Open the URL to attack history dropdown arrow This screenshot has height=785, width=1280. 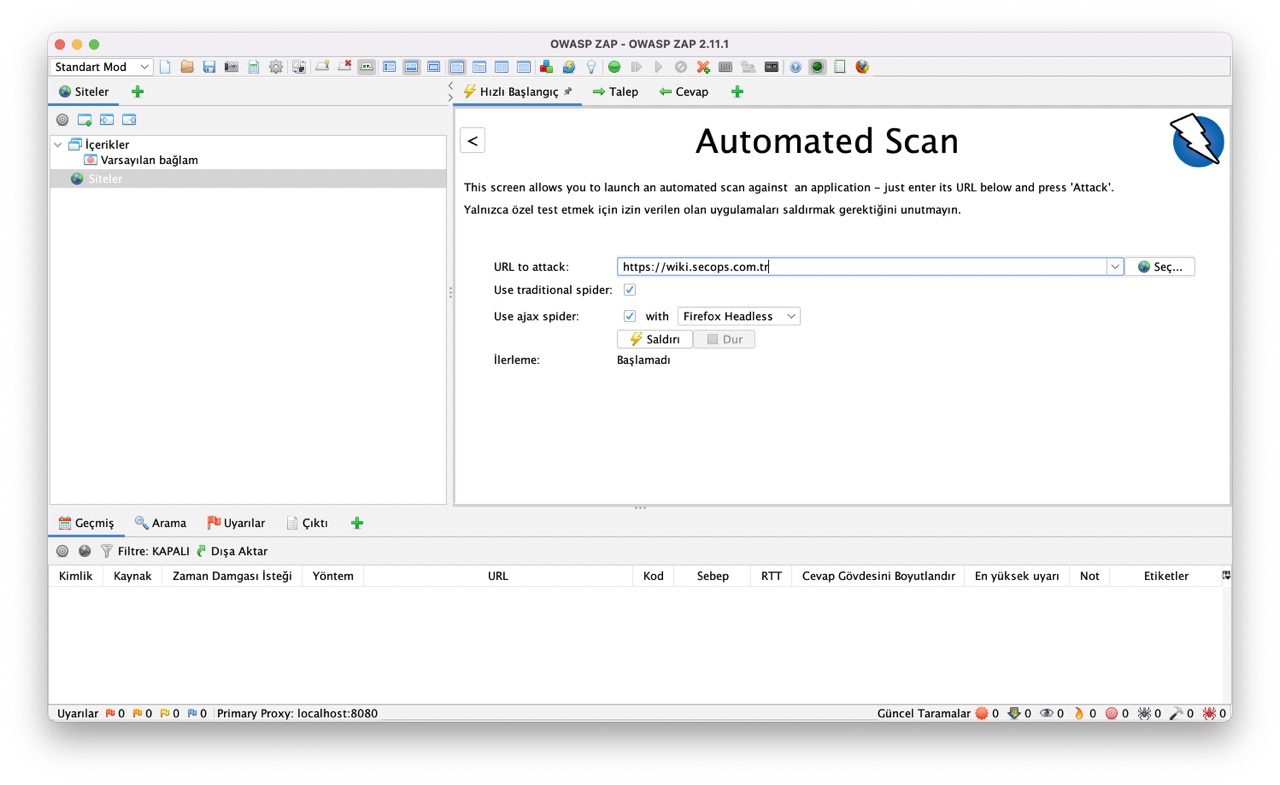point(1114,267)
